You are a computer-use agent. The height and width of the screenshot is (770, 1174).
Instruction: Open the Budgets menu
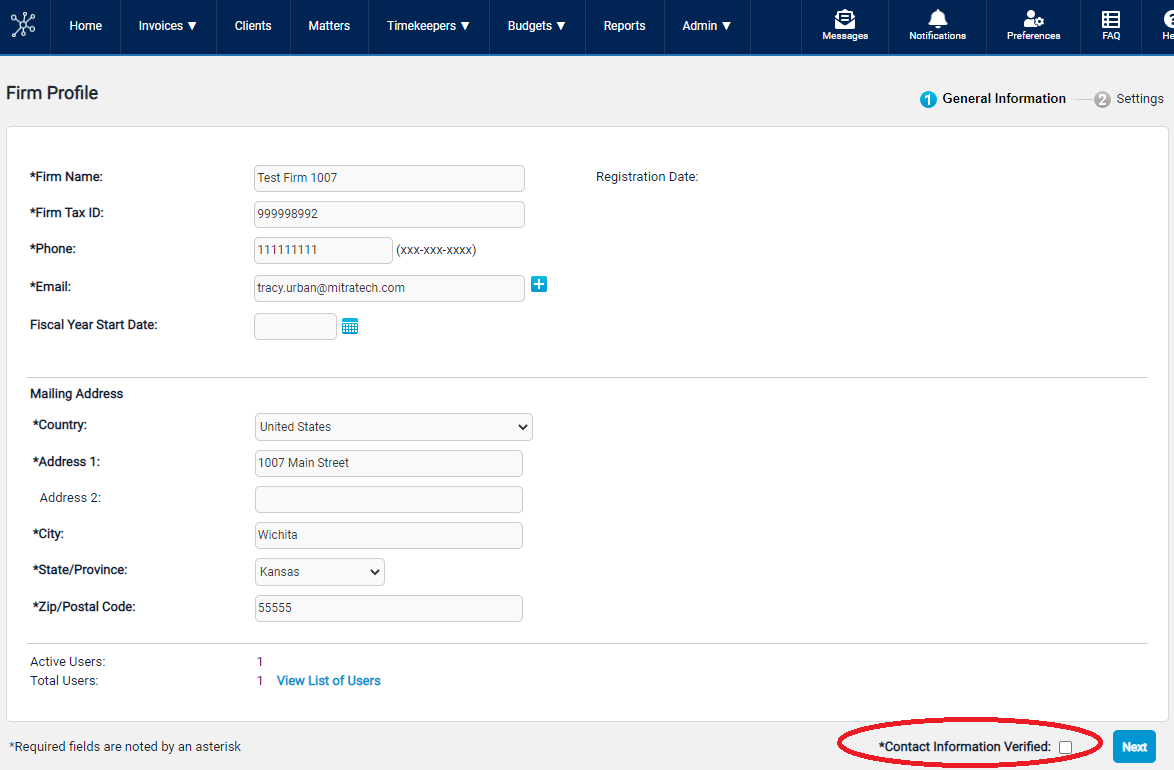536,26
